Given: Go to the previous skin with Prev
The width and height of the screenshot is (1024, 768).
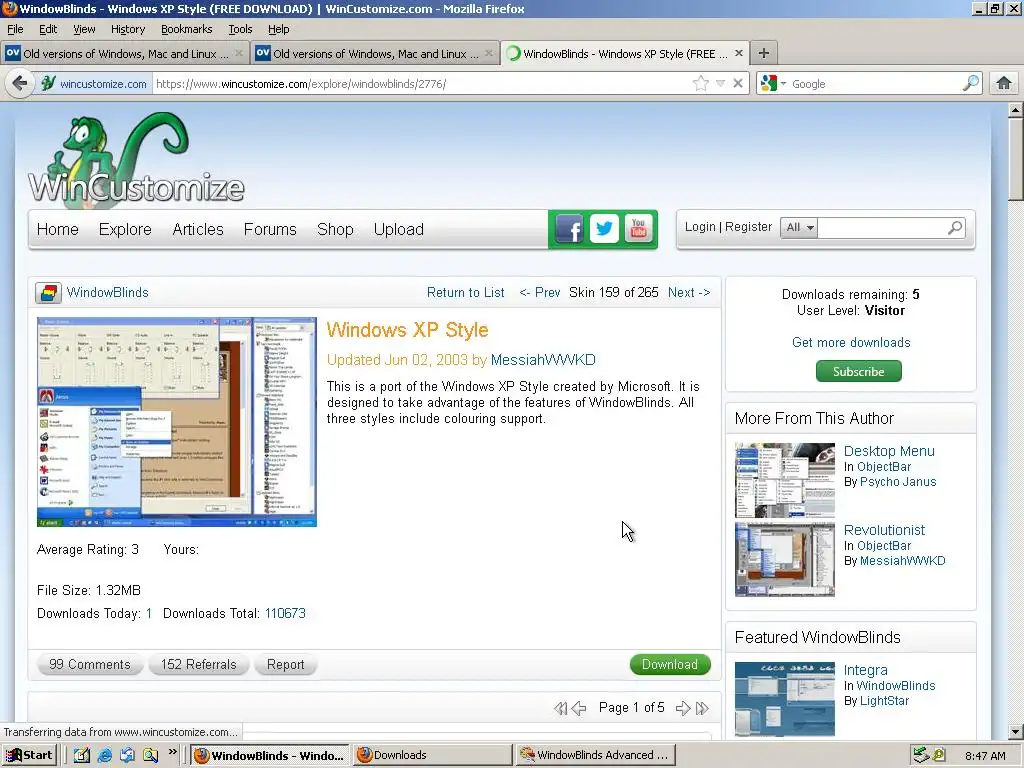Looking at the screenshot, I should click(540, 293).
